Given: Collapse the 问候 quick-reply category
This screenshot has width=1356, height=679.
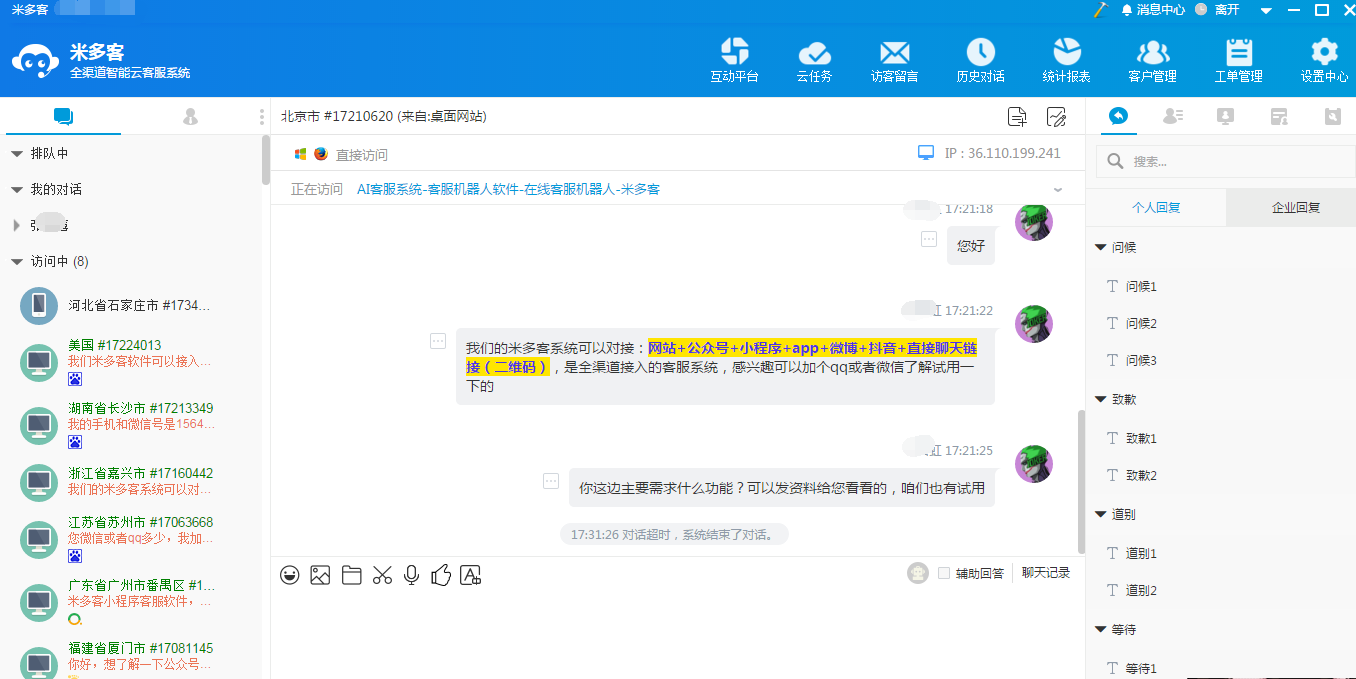Looking at the screenshot, I should [x=1101, y=247].
